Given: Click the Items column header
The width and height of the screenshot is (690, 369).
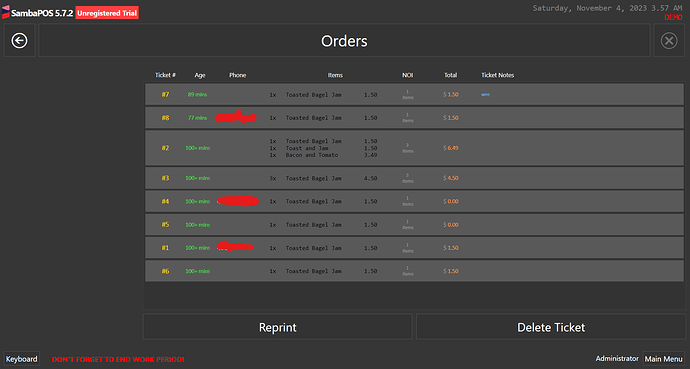Looking at the screenshot, I should pos(335,75).
